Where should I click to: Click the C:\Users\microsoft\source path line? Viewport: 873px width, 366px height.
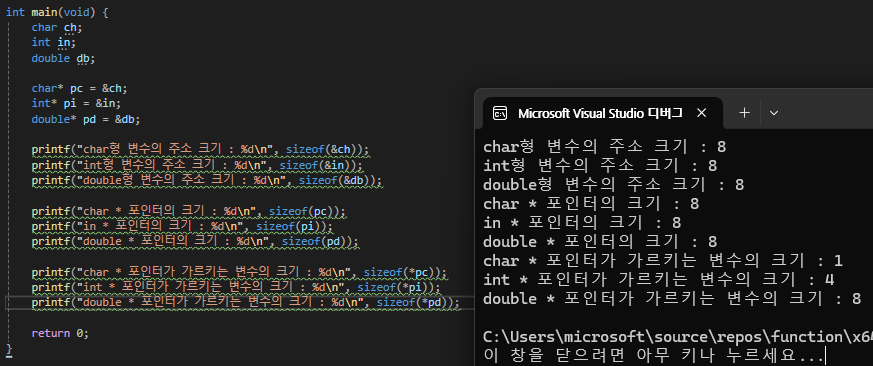pyautogui.click(x=678, y=337)
